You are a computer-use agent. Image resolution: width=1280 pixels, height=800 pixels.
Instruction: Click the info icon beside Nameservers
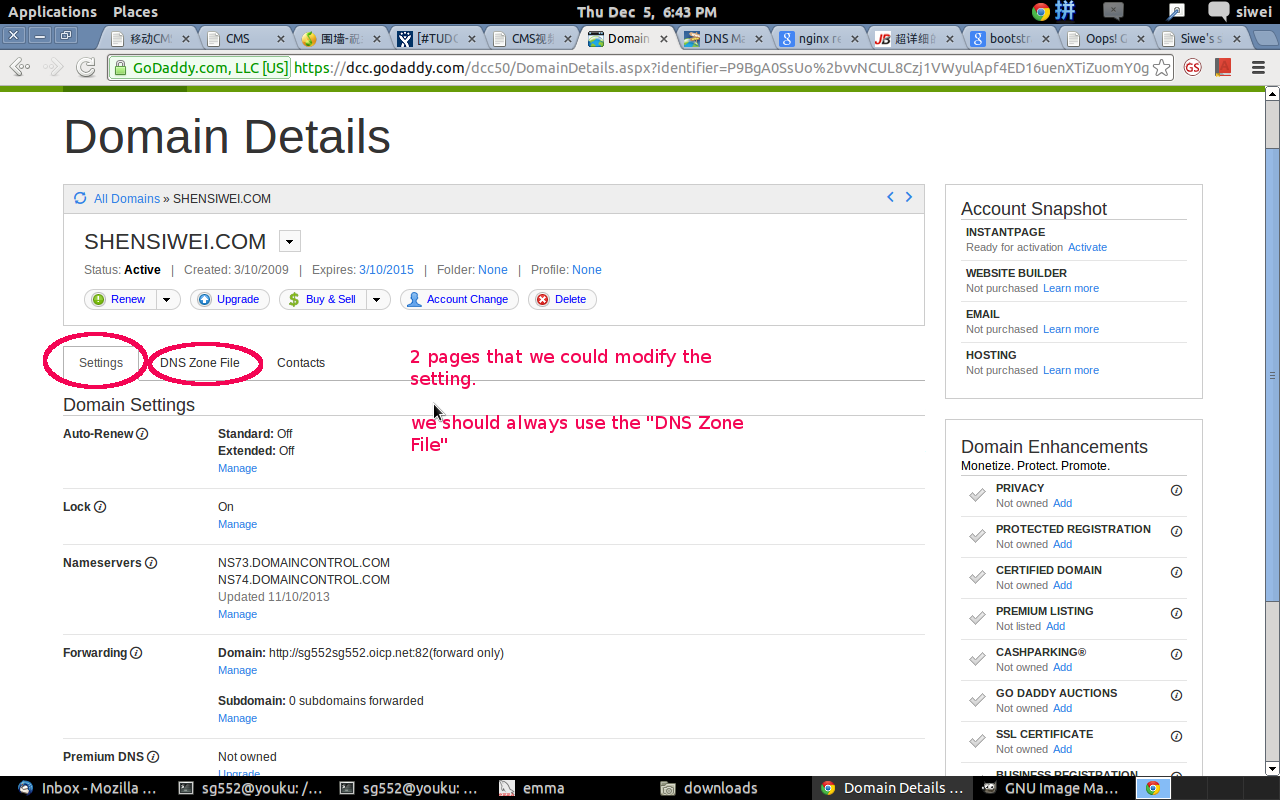click(x=151, y=562)
